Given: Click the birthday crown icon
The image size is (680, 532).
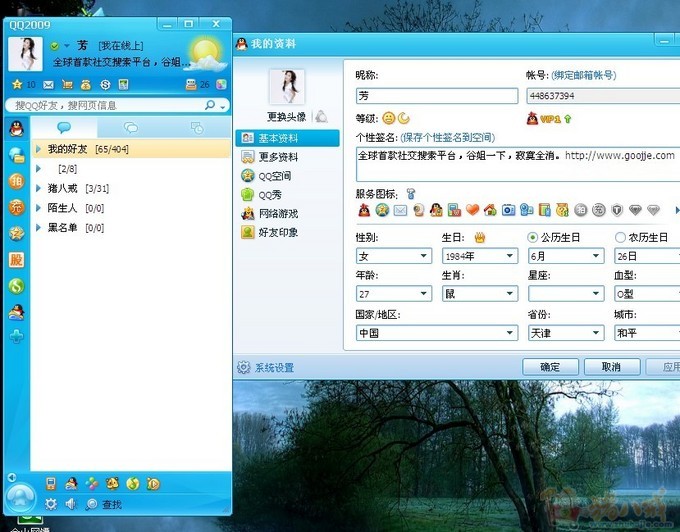Looking at the screenshot, I should coord(480,237).
